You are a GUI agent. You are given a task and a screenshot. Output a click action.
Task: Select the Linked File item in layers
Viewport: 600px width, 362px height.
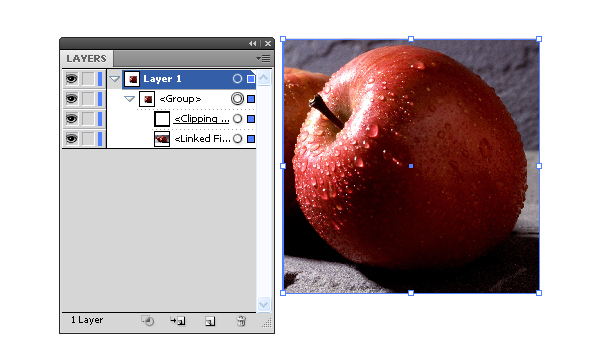click(x=202, y=139)
